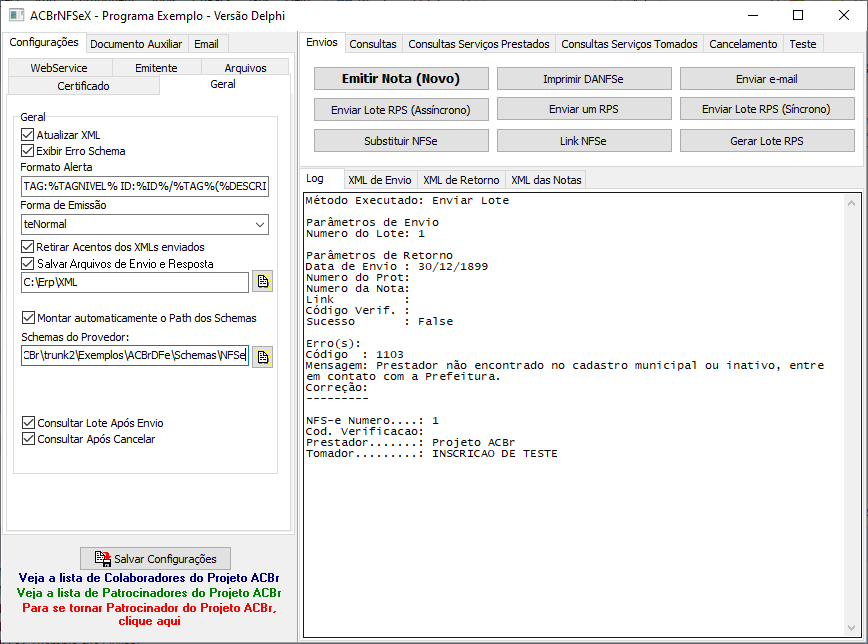
Task: Click the C:\Erp\XML path field
Action: pos(135,282)
